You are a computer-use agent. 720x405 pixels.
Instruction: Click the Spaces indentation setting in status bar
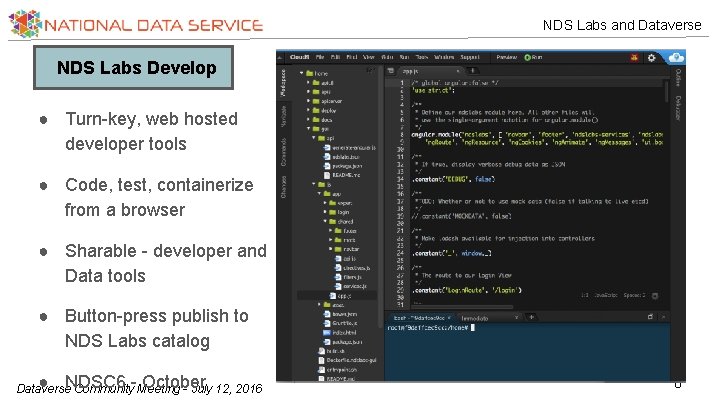(634, 295)
